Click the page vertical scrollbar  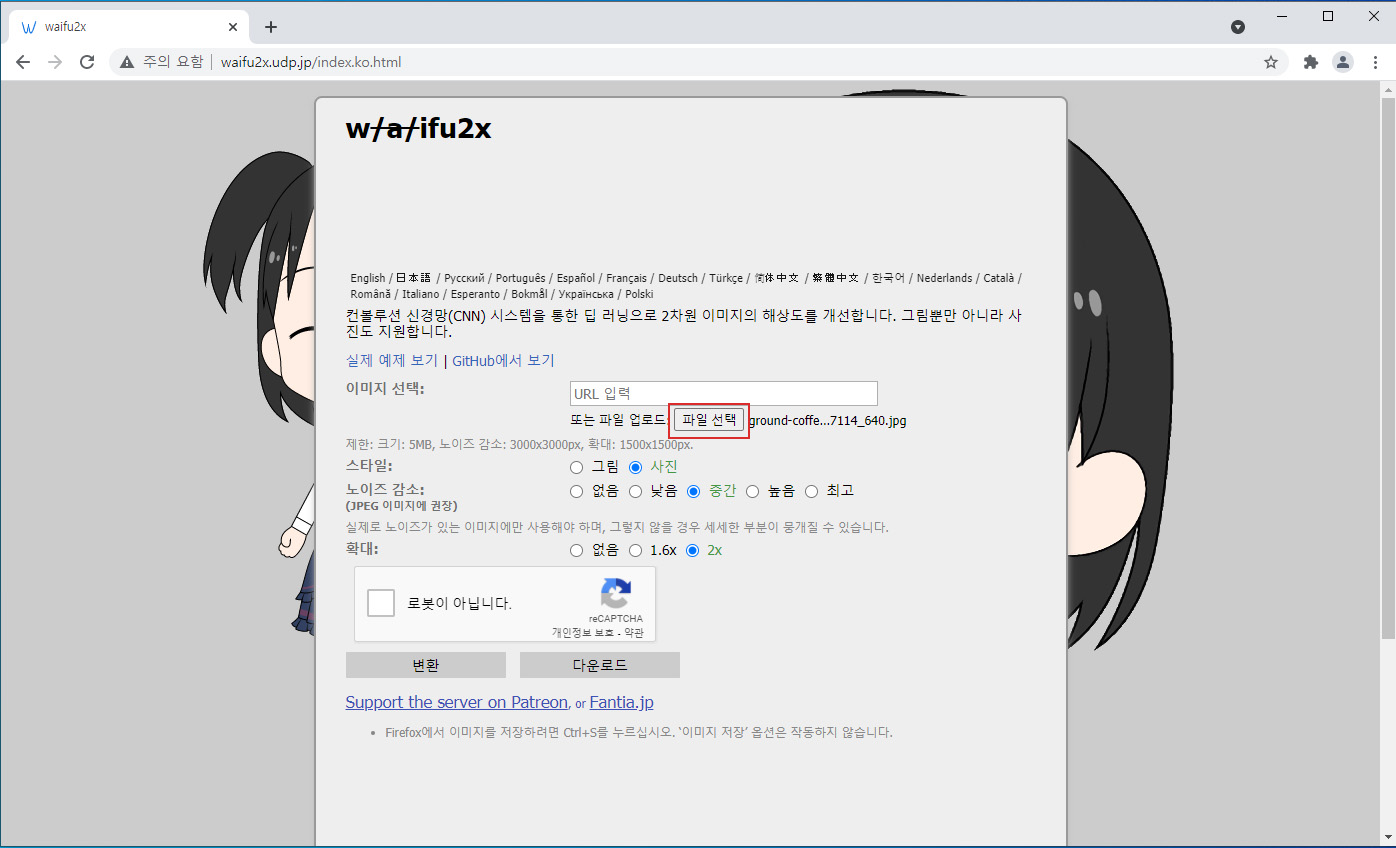1388,368
